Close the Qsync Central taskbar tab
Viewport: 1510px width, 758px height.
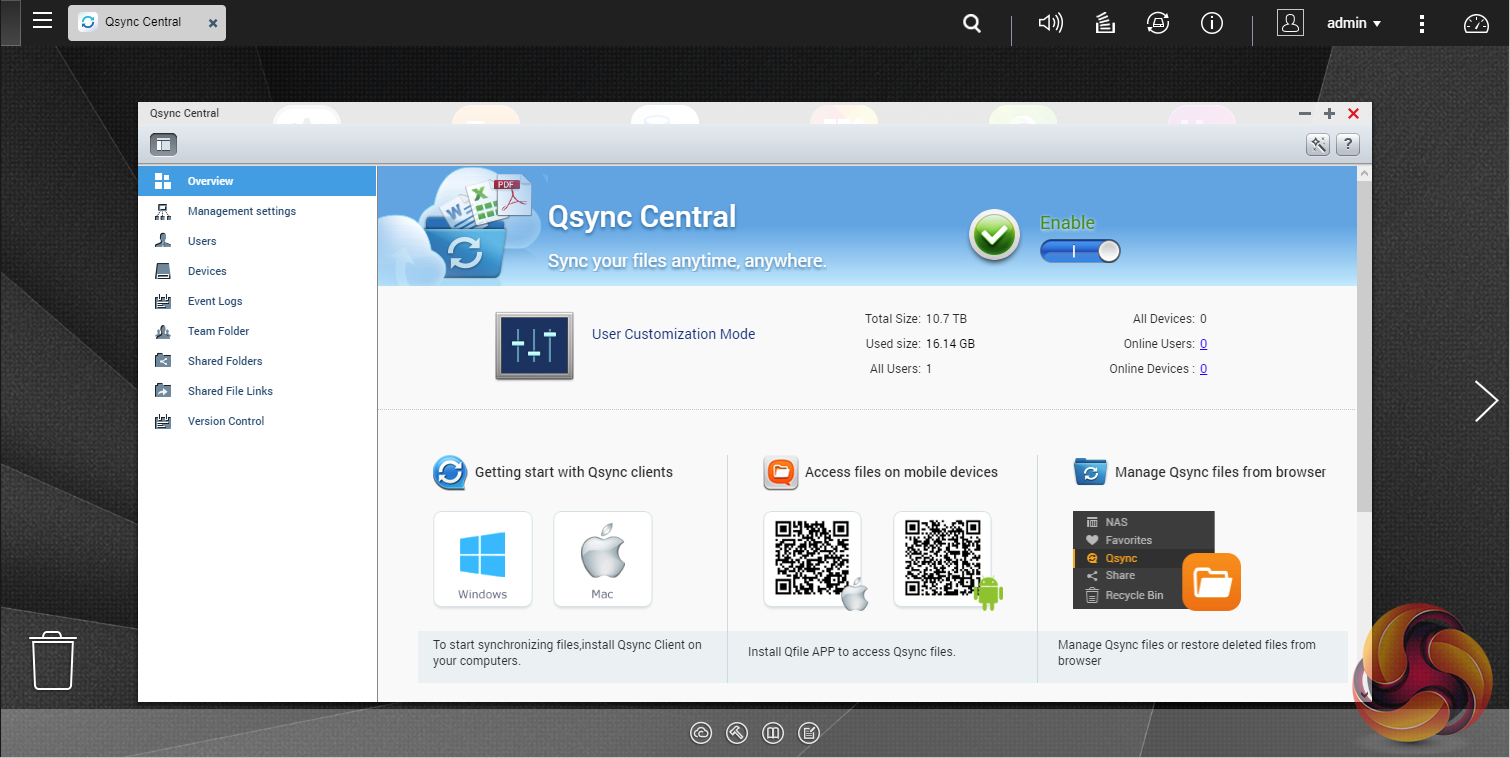pos(213,23)
